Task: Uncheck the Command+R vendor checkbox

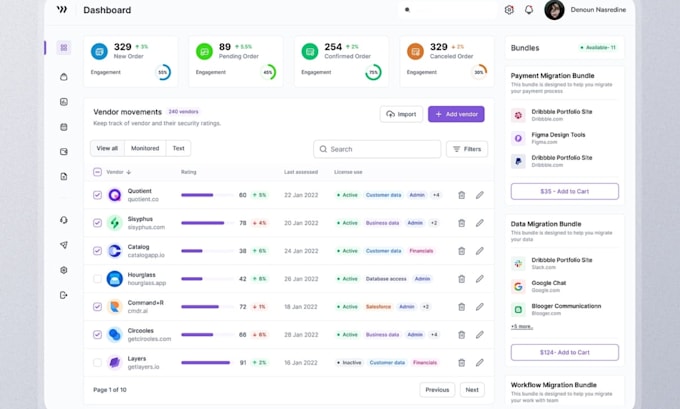Action: point(97,307)
